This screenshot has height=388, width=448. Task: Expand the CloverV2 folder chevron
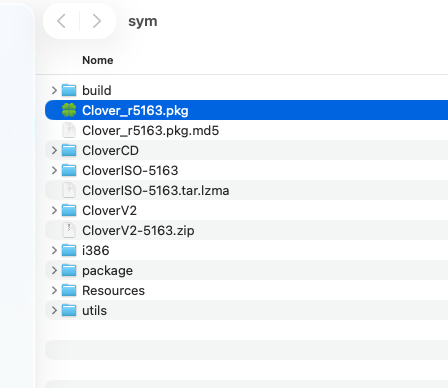(54, 210)
